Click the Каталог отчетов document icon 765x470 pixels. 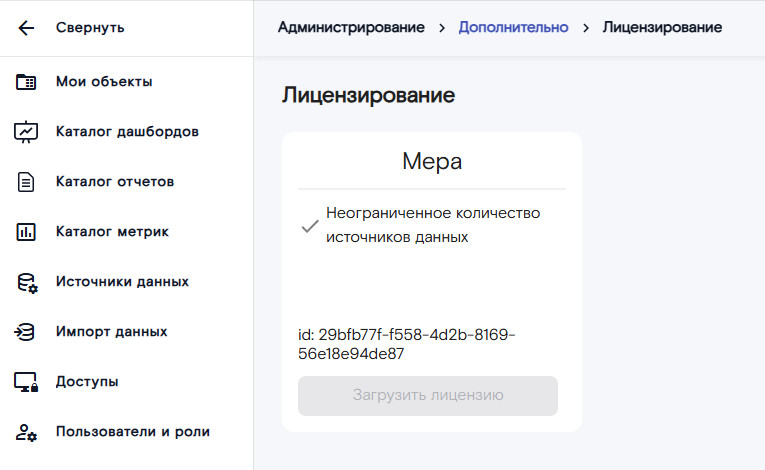pyautogui.click(x=26, y=182)
